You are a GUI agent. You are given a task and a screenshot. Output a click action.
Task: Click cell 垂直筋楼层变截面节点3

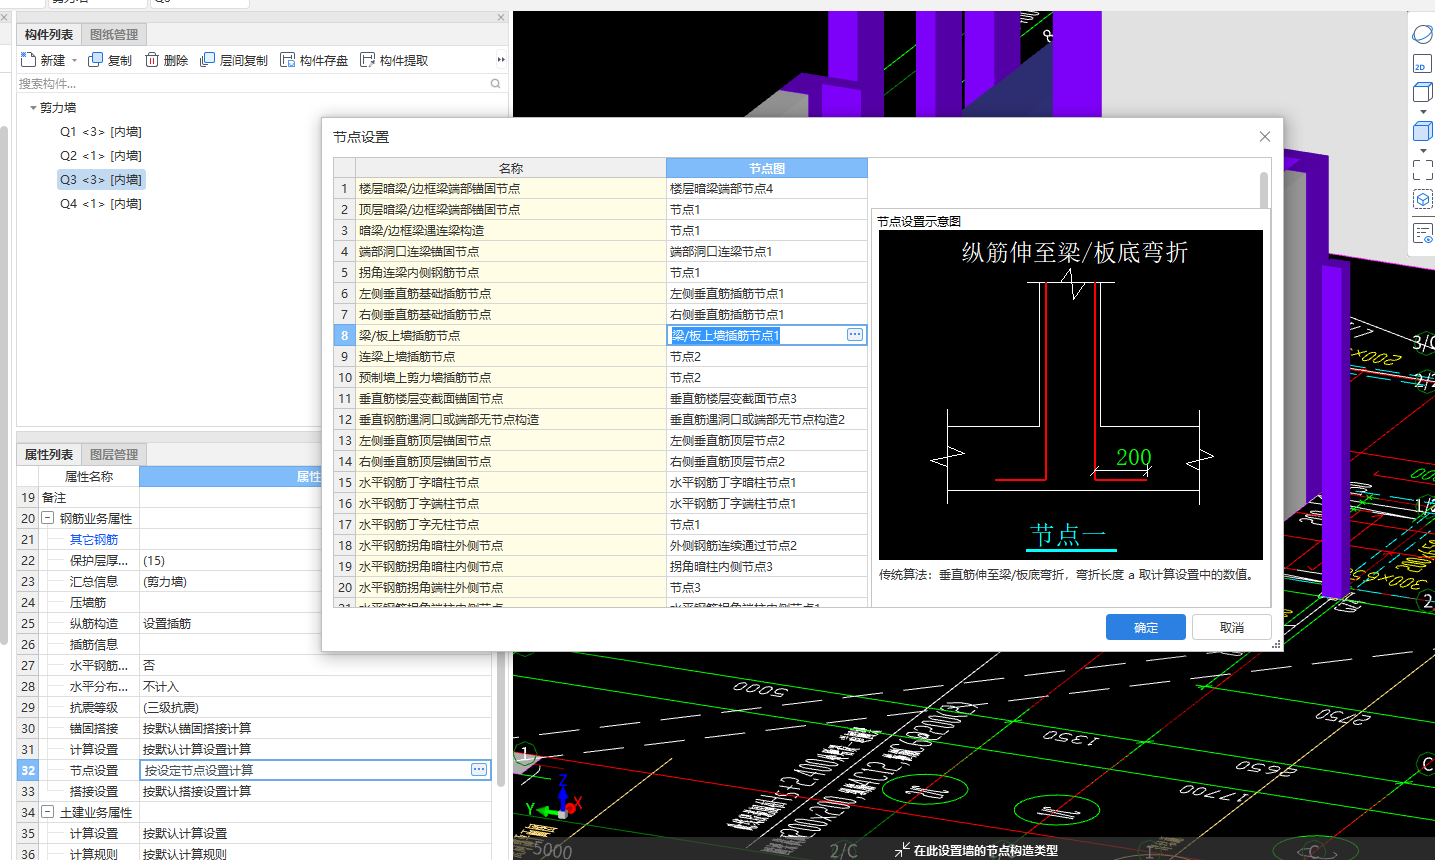pos(767,398)
